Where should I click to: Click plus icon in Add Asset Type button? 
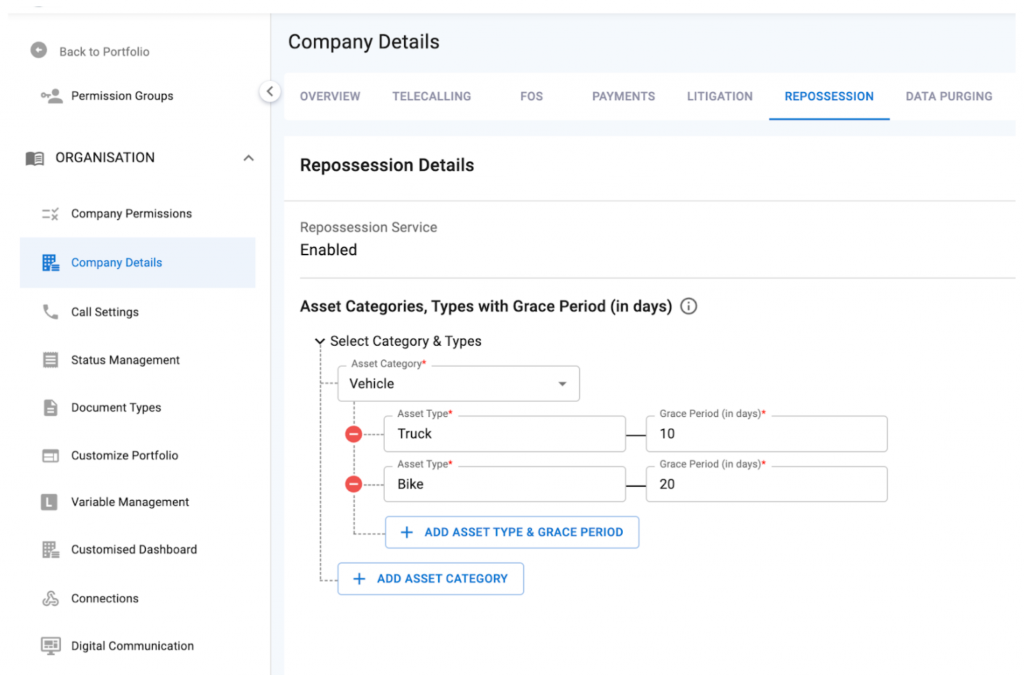coord(406,533)
